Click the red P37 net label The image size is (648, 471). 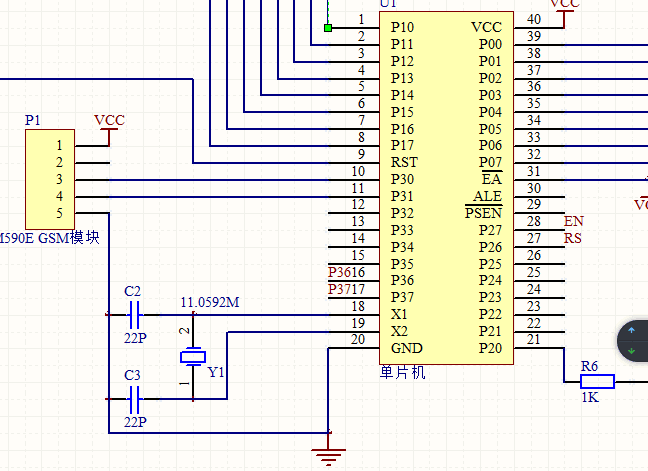point(338,289)
